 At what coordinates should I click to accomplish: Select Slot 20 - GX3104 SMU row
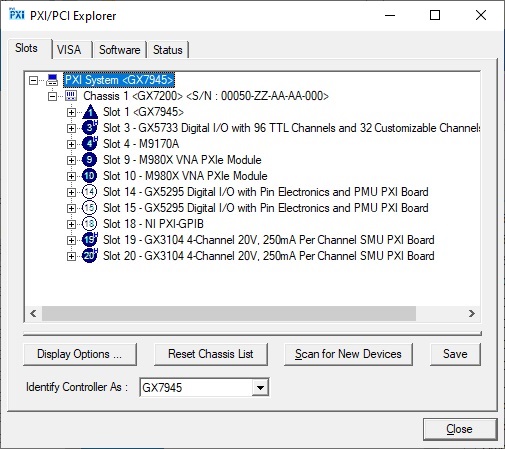coord(269,256)
